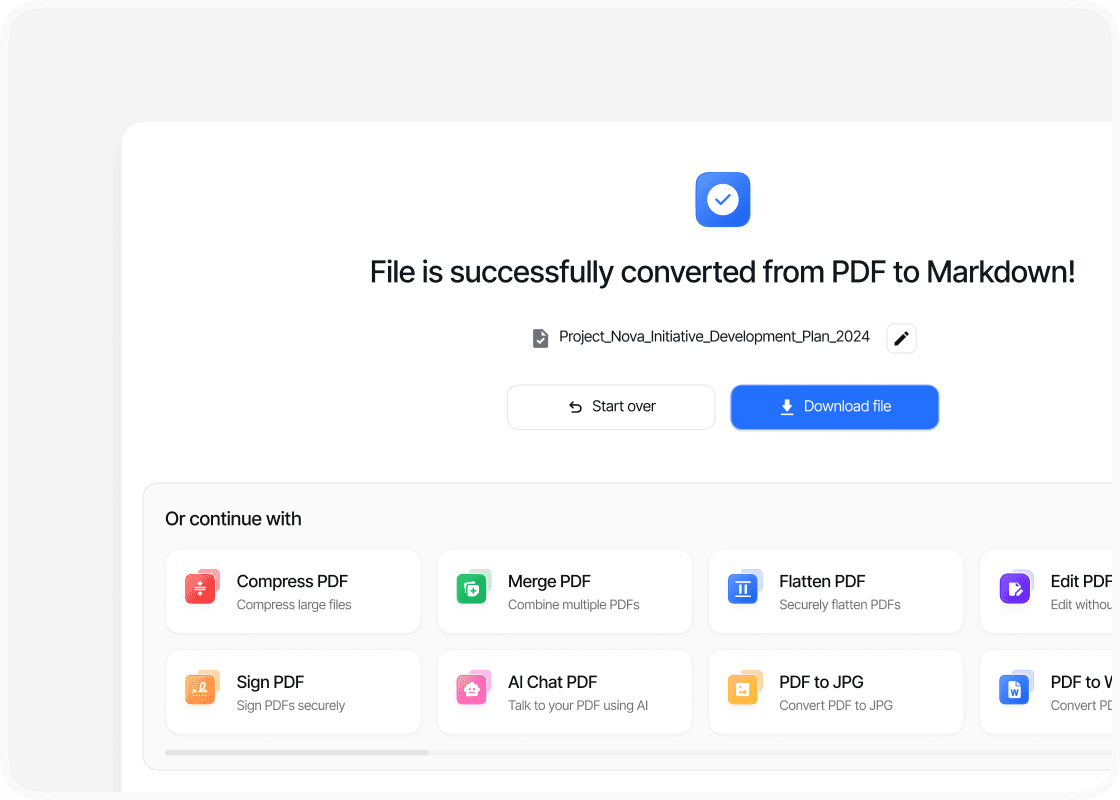Image resolution: width=1120 pixels, height=800 pixels.
Task: Click the blue Flatten PDF icon
Action: coord(744,588)
